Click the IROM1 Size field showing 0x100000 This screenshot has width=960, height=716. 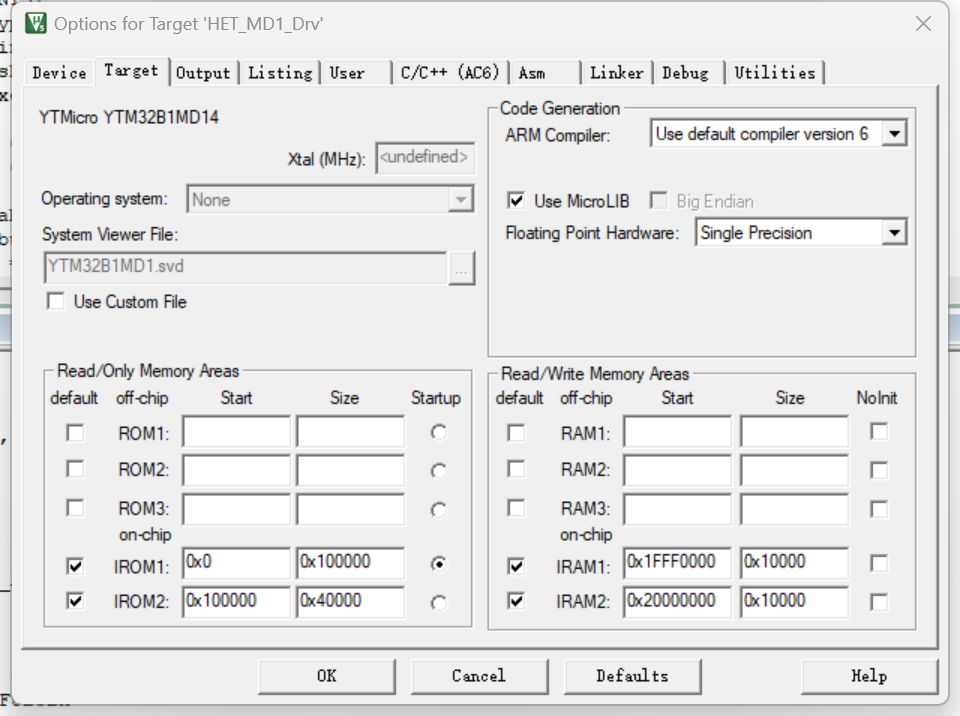tap(350, 563)
